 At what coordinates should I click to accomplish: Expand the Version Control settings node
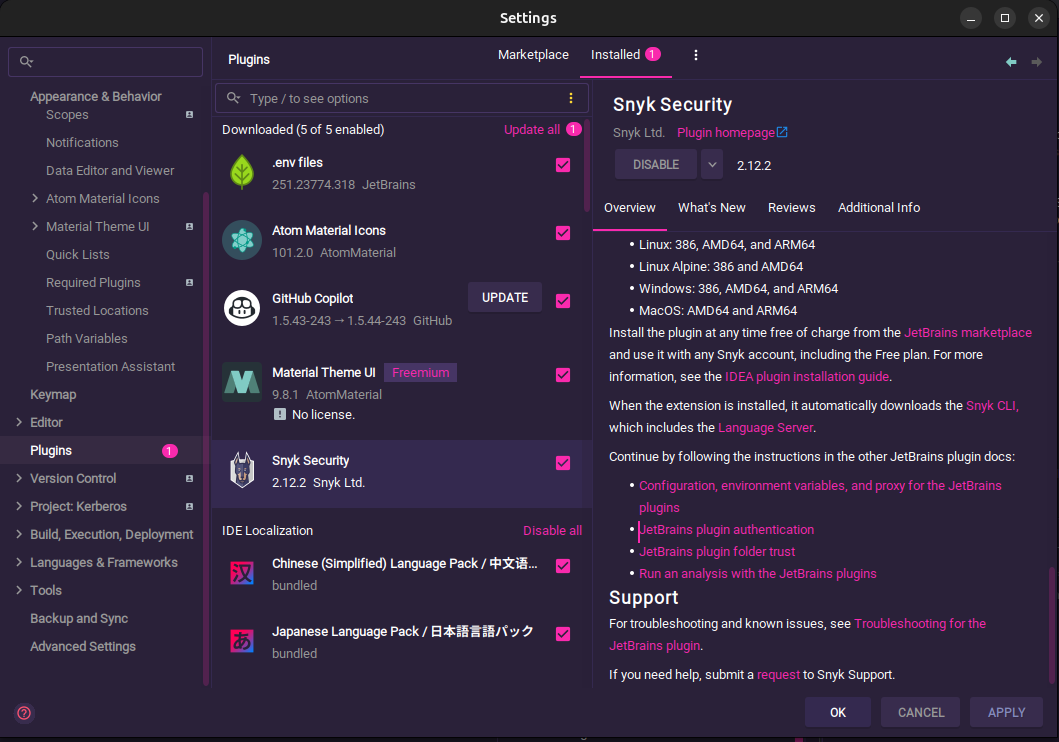tap(19, 479)
